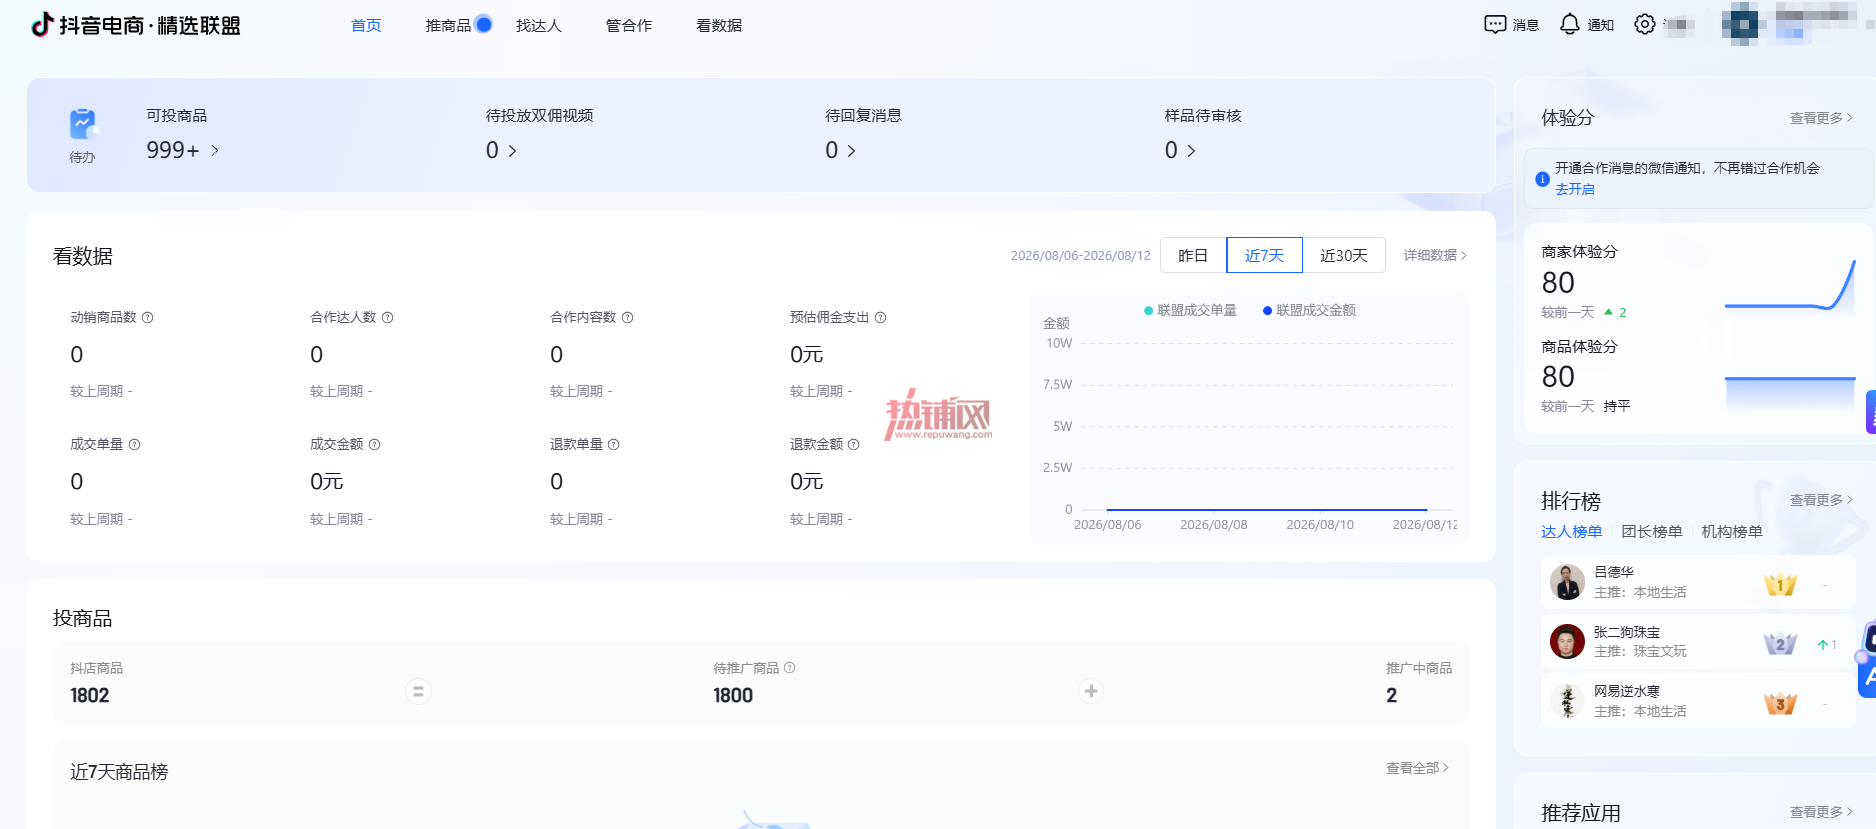
Task: Switch to 达人榜单 tab
Action: 1572,532
